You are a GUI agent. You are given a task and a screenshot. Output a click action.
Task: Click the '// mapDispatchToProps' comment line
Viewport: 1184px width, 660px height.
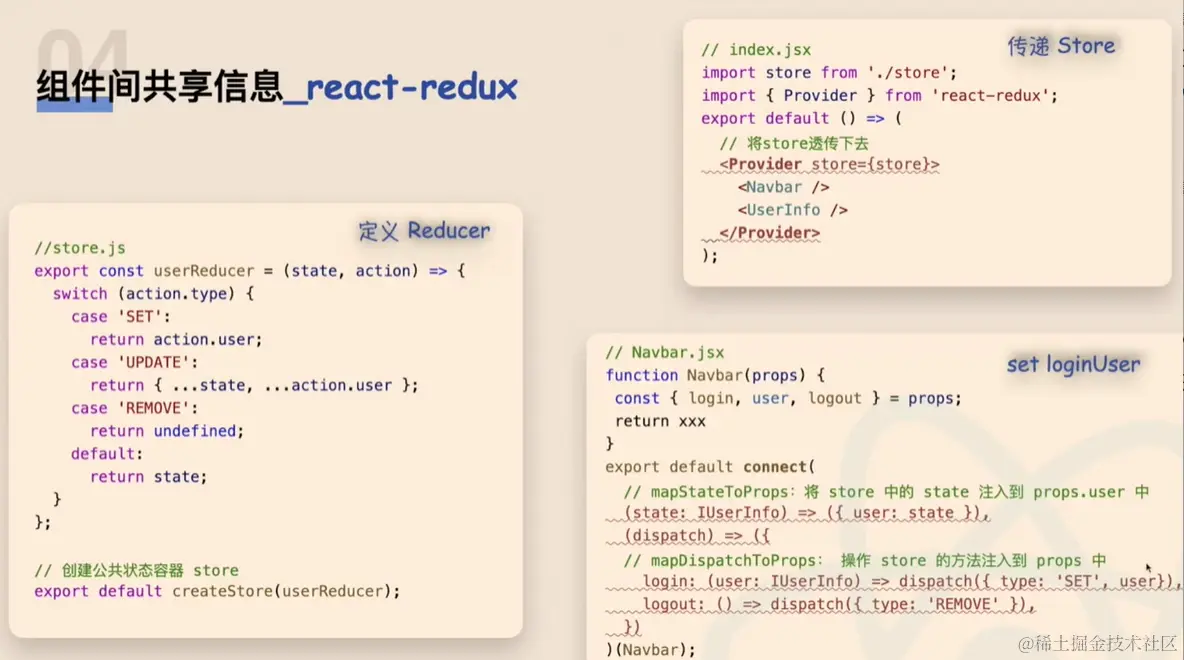tap(865, 560)
